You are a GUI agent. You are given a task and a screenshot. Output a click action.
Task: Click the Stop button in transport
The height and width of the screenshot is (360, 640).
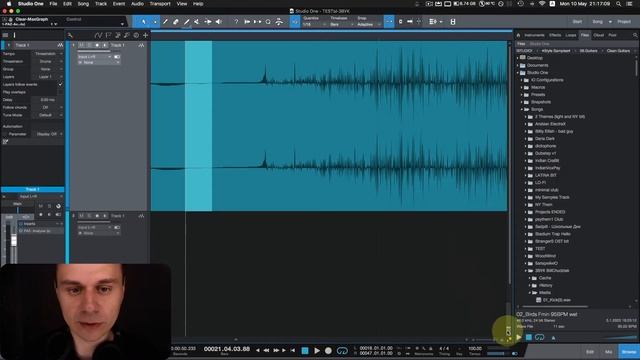pos(305,351)
